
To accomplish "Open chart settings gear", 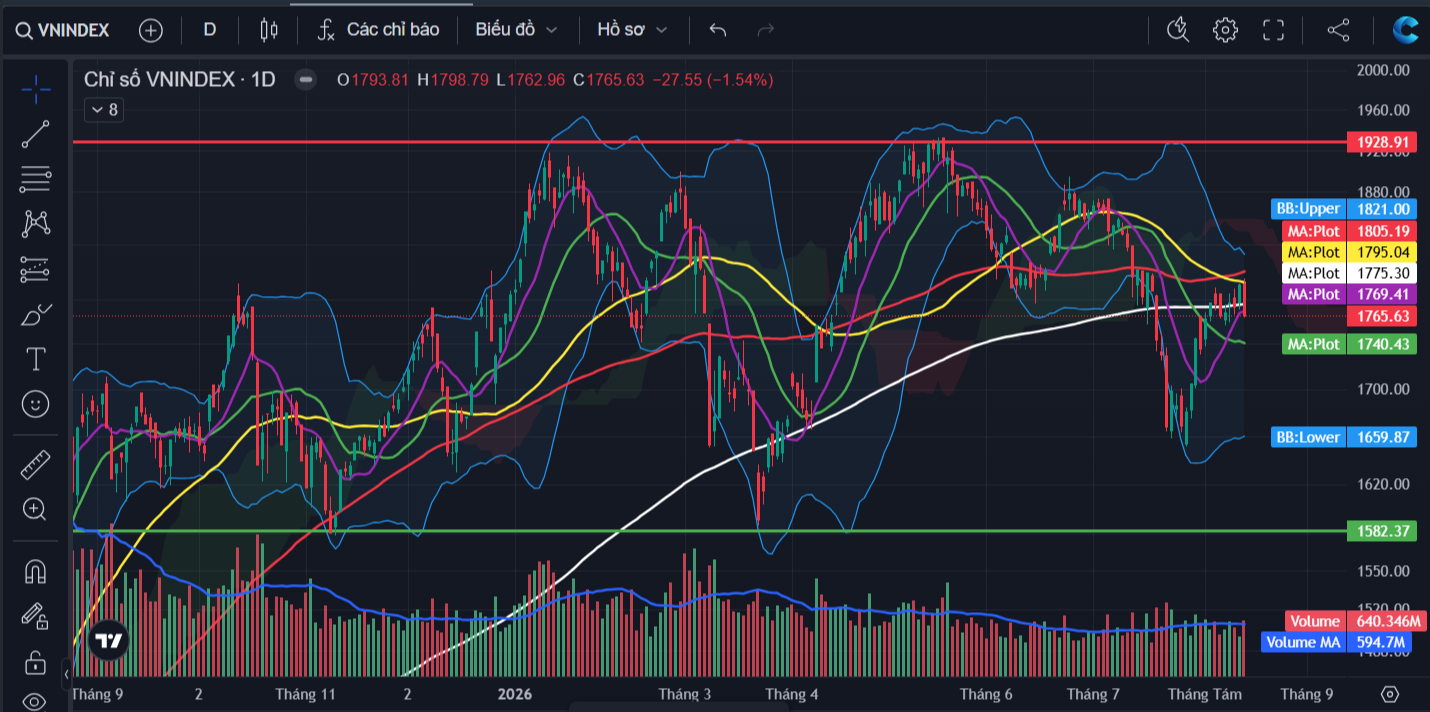I will point(1225,30).
